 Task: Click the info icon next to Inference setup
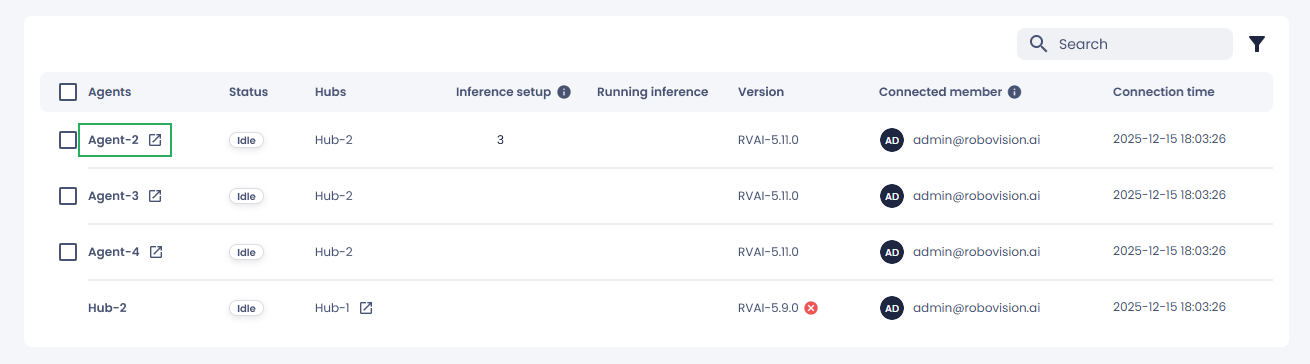[564, 92]
